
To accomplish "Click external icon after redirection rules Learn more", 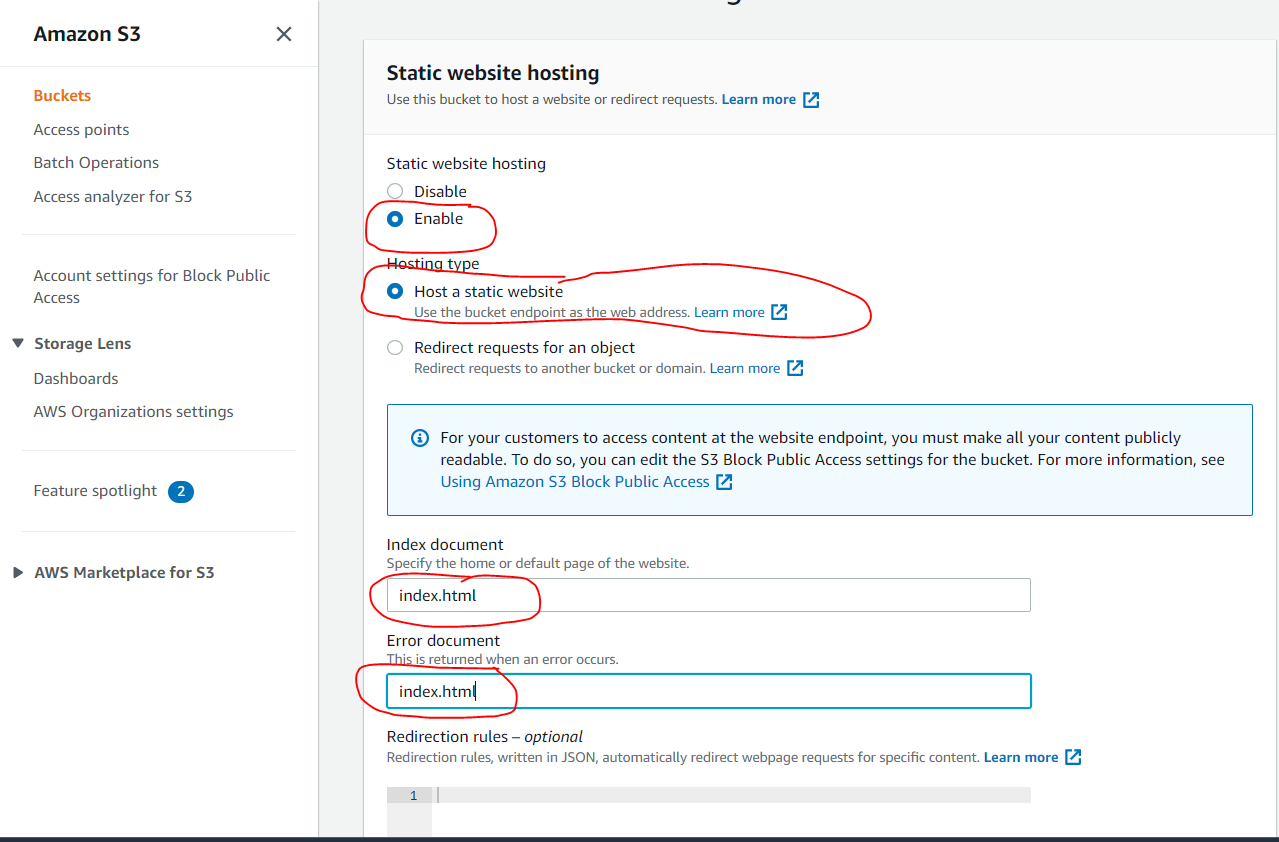I will 1073,757.
